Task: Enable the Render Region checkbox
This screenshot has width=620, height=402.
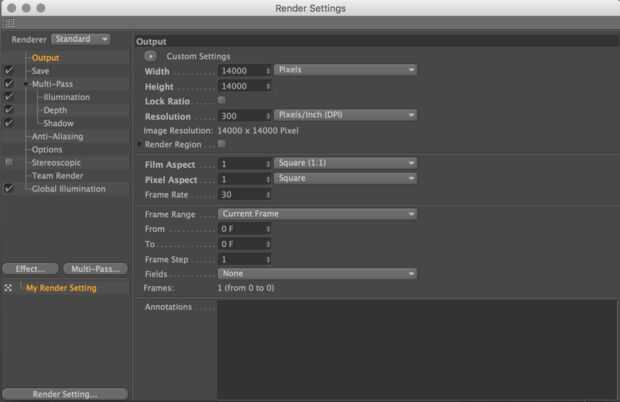Action: 221,144
